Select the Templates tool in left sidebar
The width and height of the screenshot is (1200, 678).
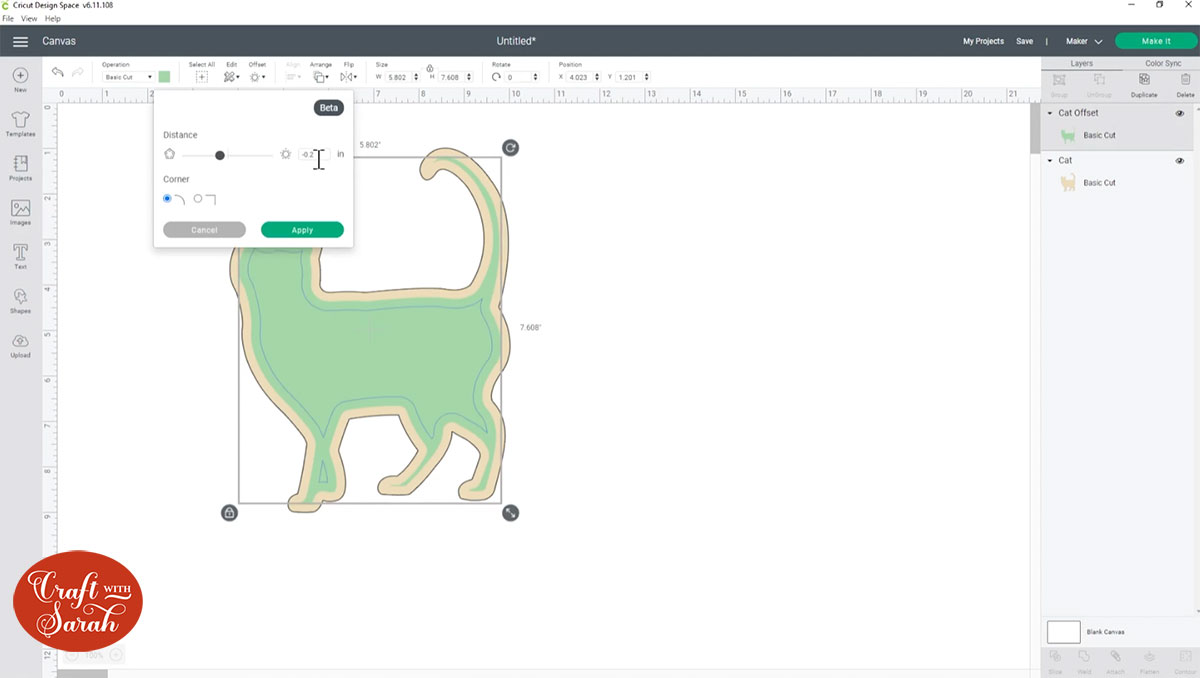click(x=20, y=121)
